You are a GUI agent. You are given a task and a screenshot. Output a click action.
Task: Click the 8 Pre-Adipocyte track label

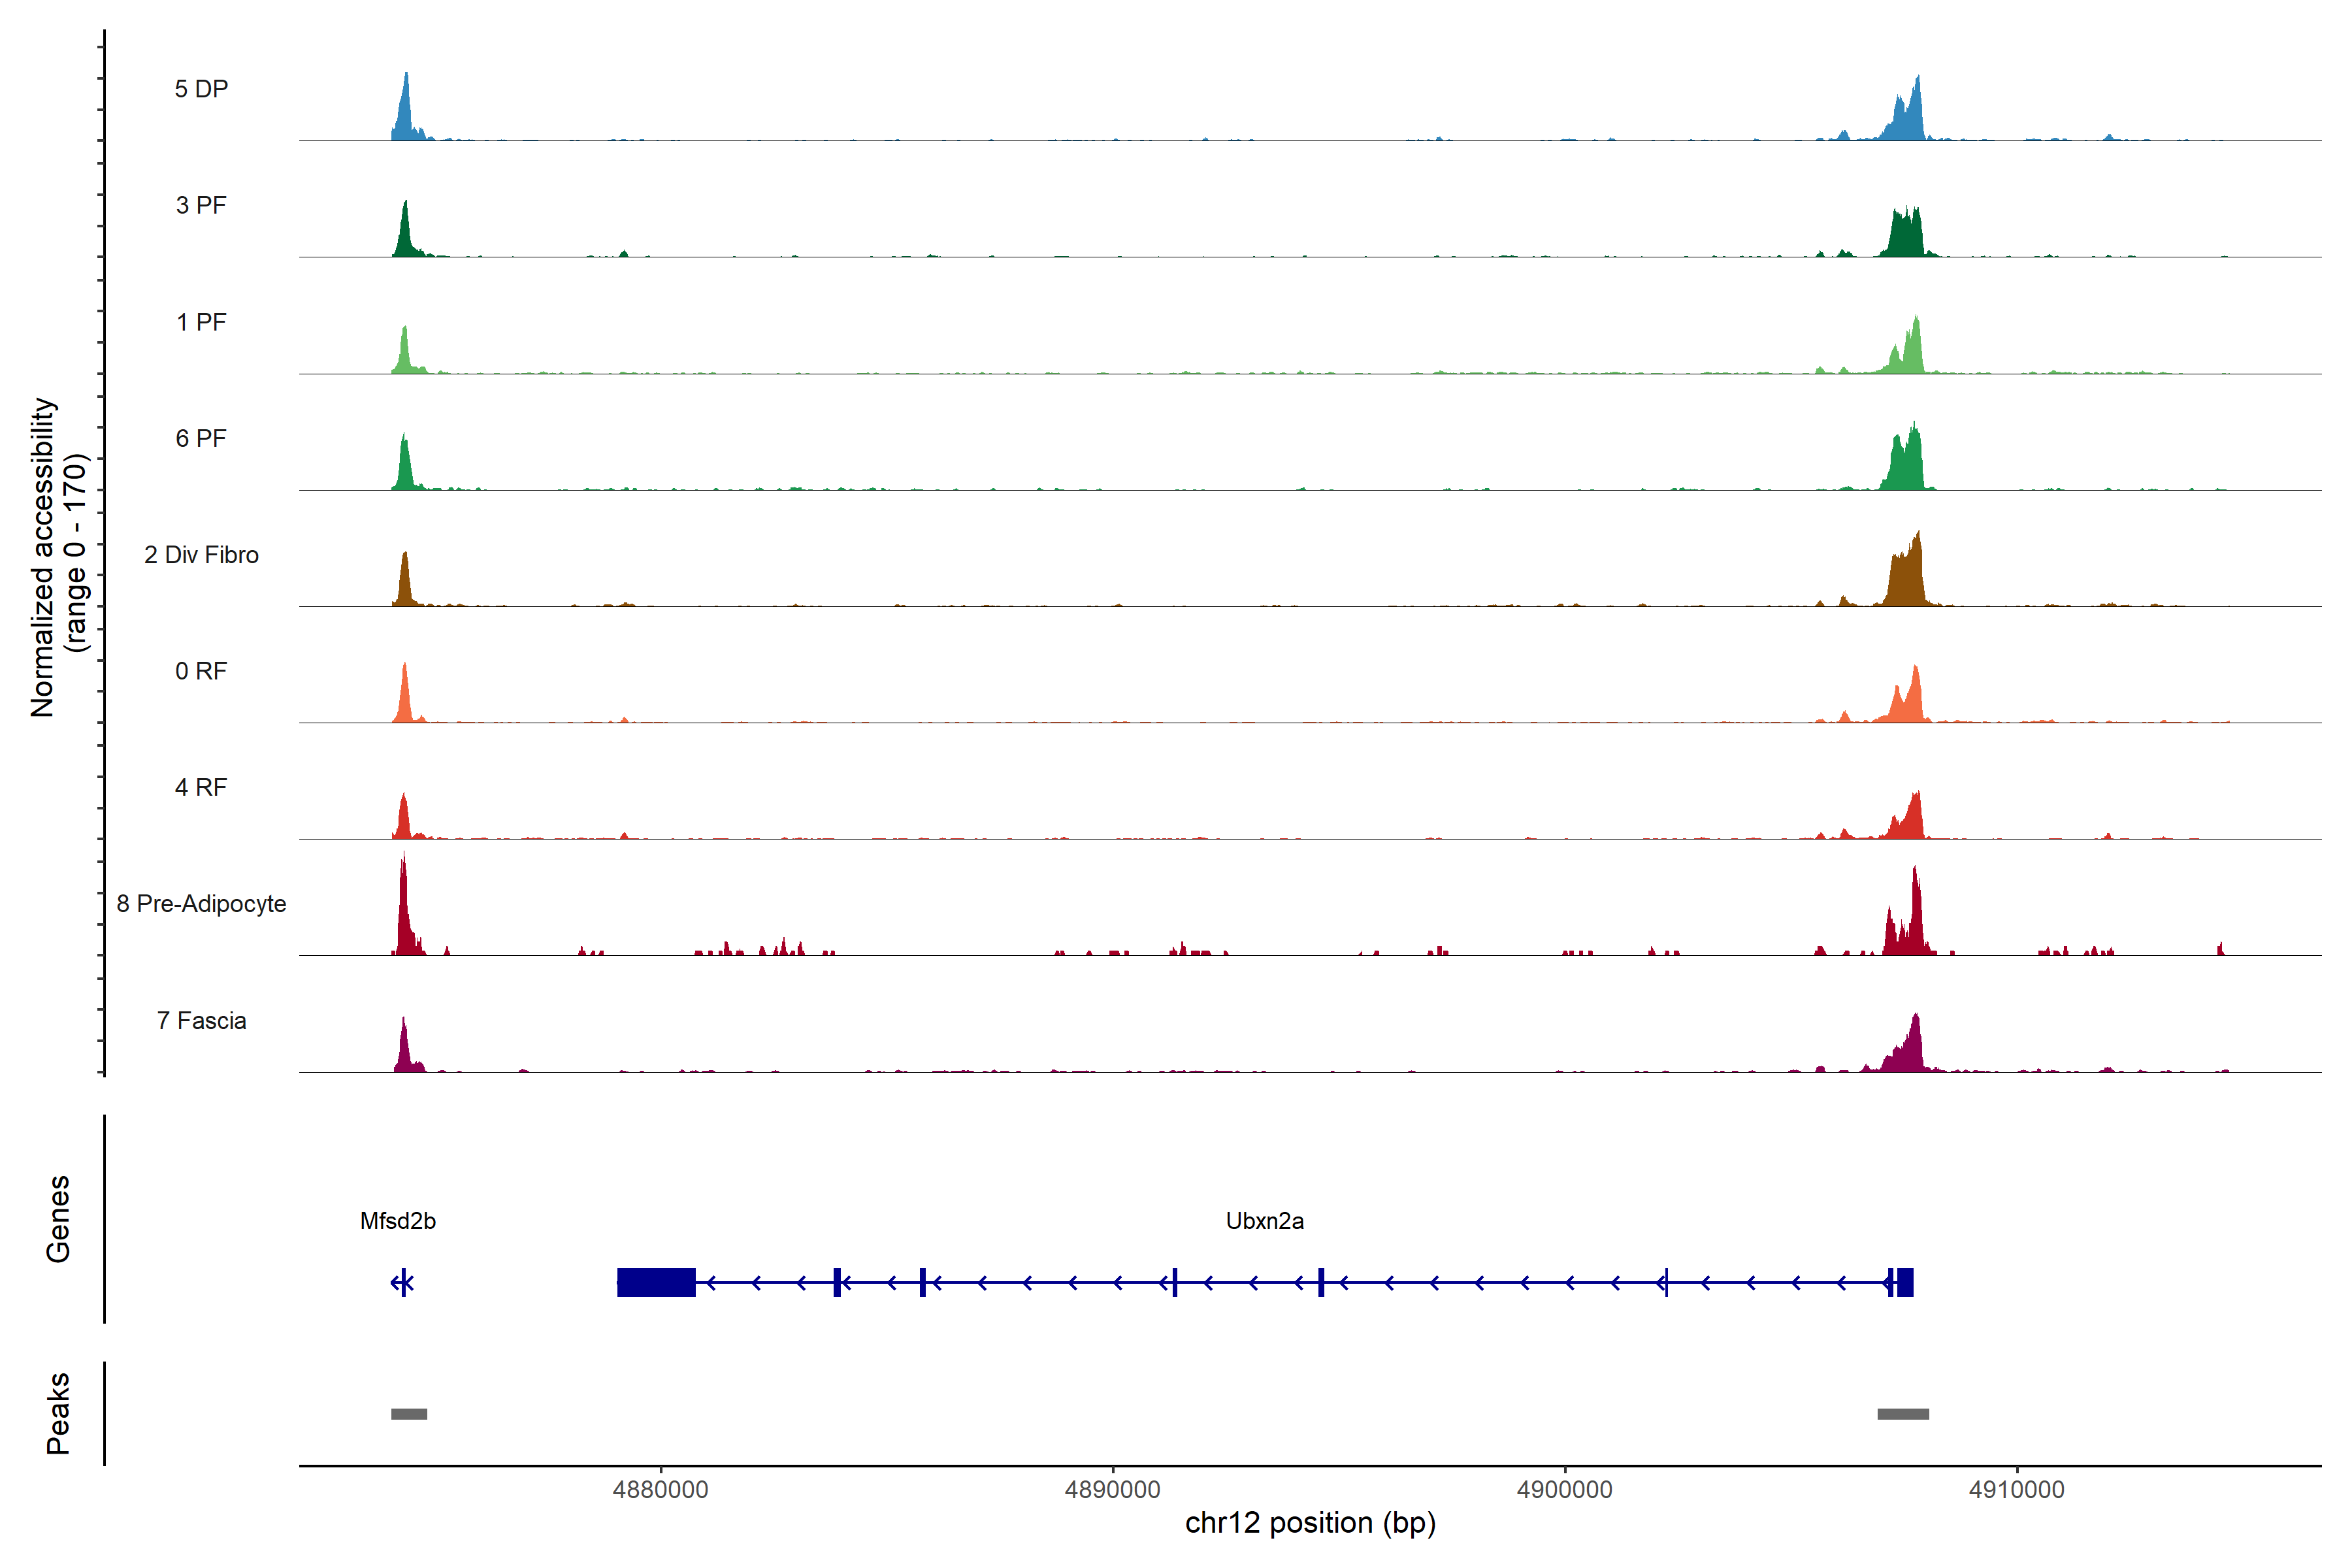pyautogui.click(x=201, y=904)
